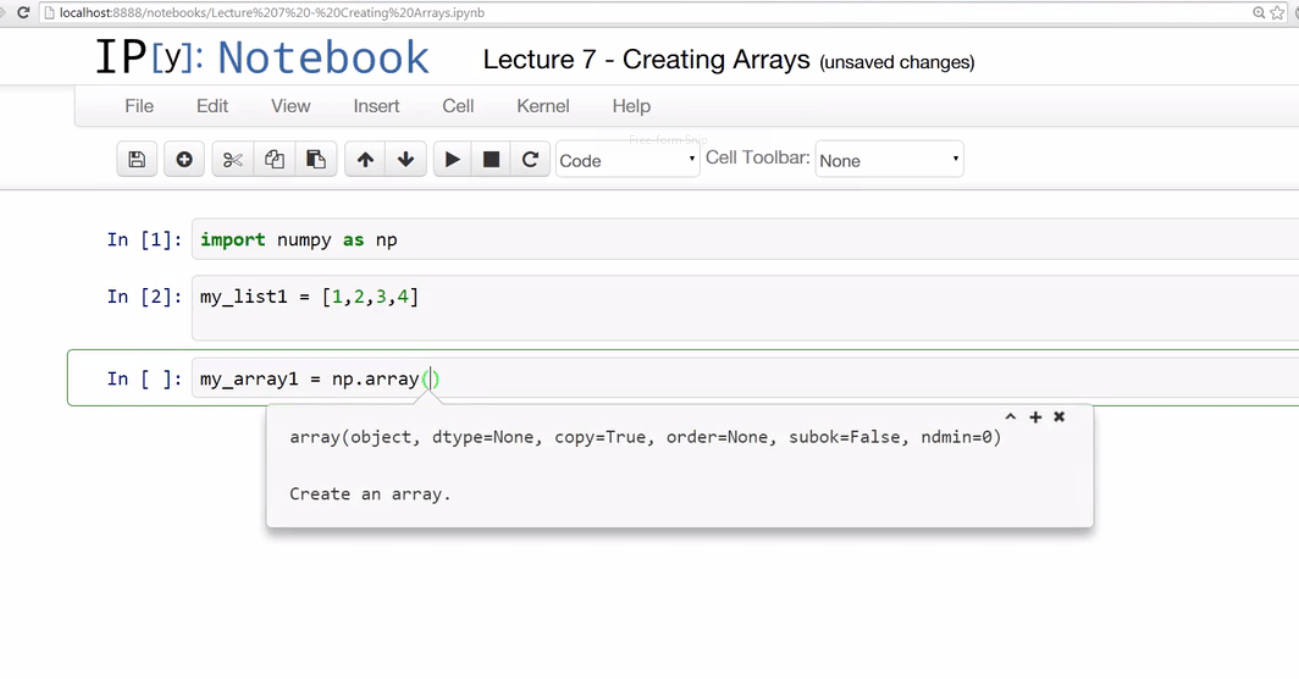Save the notebook using the save icon
1299x679 pixels.
[137, 159]
